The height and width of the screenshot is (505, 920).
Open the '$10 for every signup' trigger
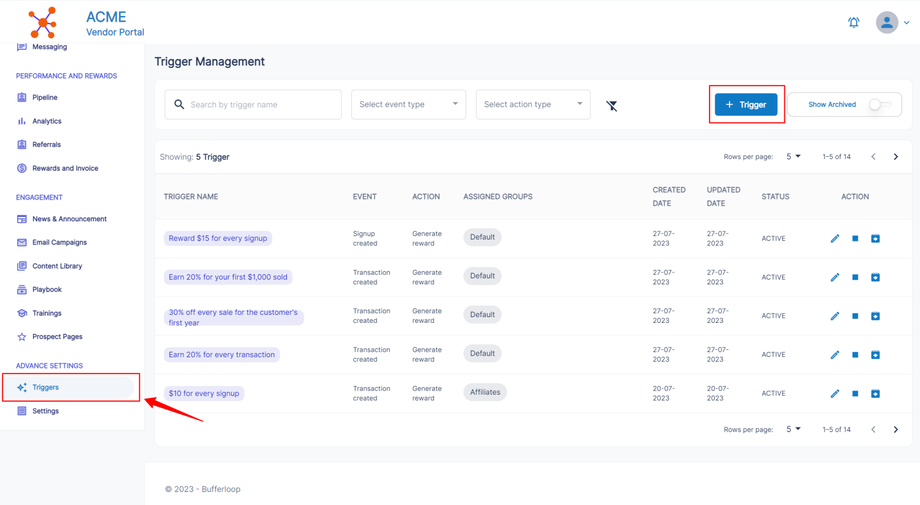204,394
